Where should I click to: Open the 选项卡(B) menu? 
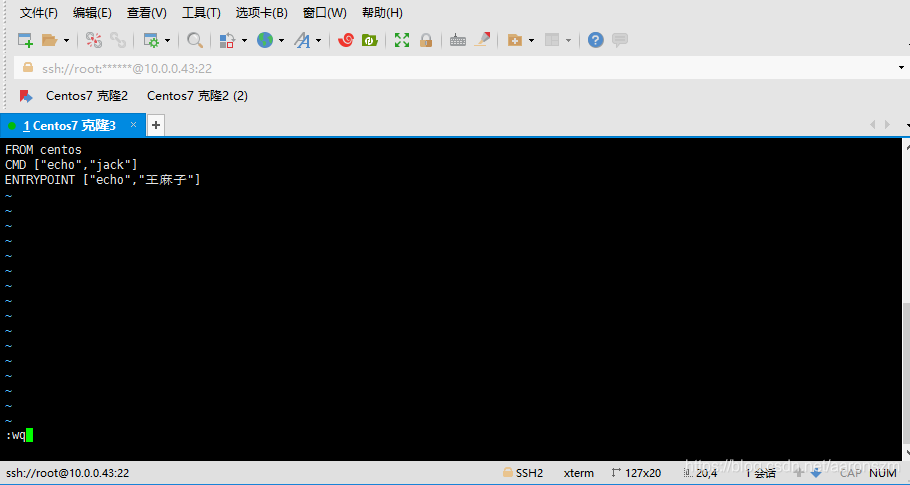[262, 13]
